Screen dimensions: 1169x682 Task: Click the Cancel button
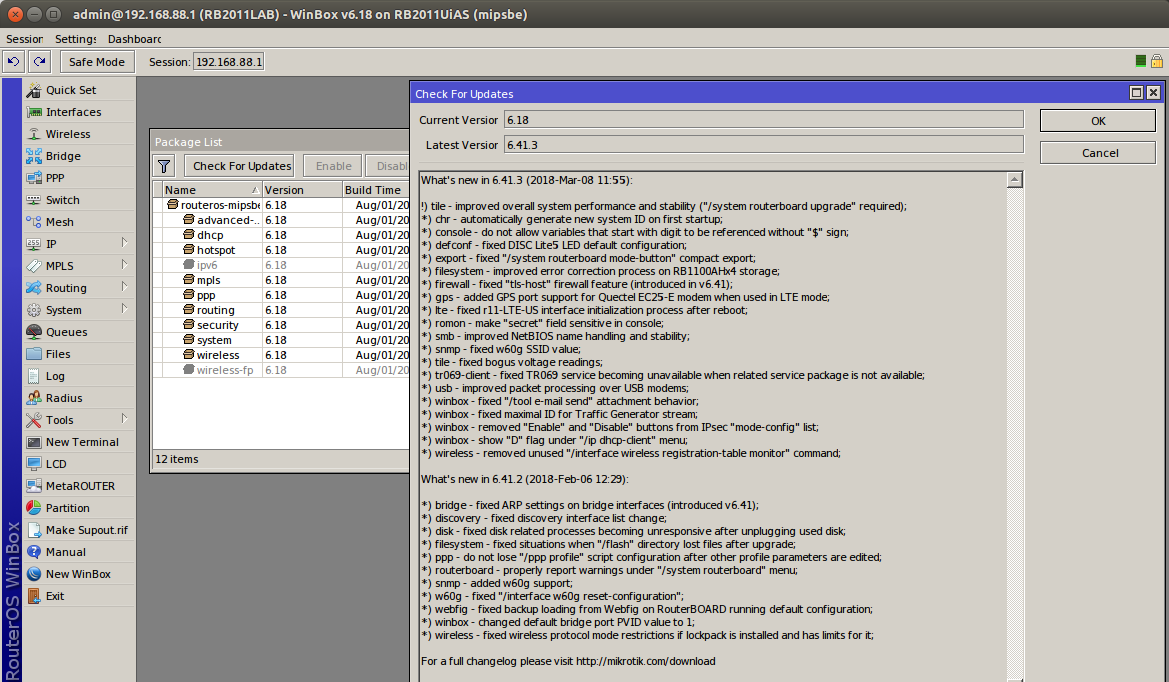point(1099,153)
